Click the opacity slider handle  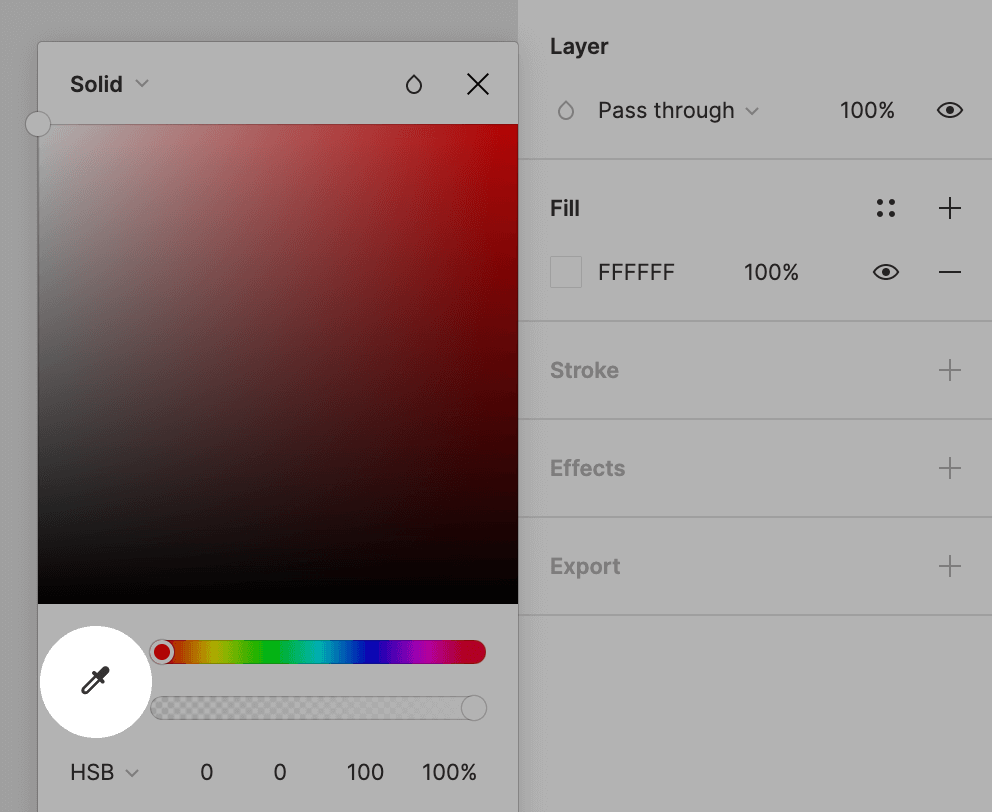pyautogui.click(x=474, y=708)
